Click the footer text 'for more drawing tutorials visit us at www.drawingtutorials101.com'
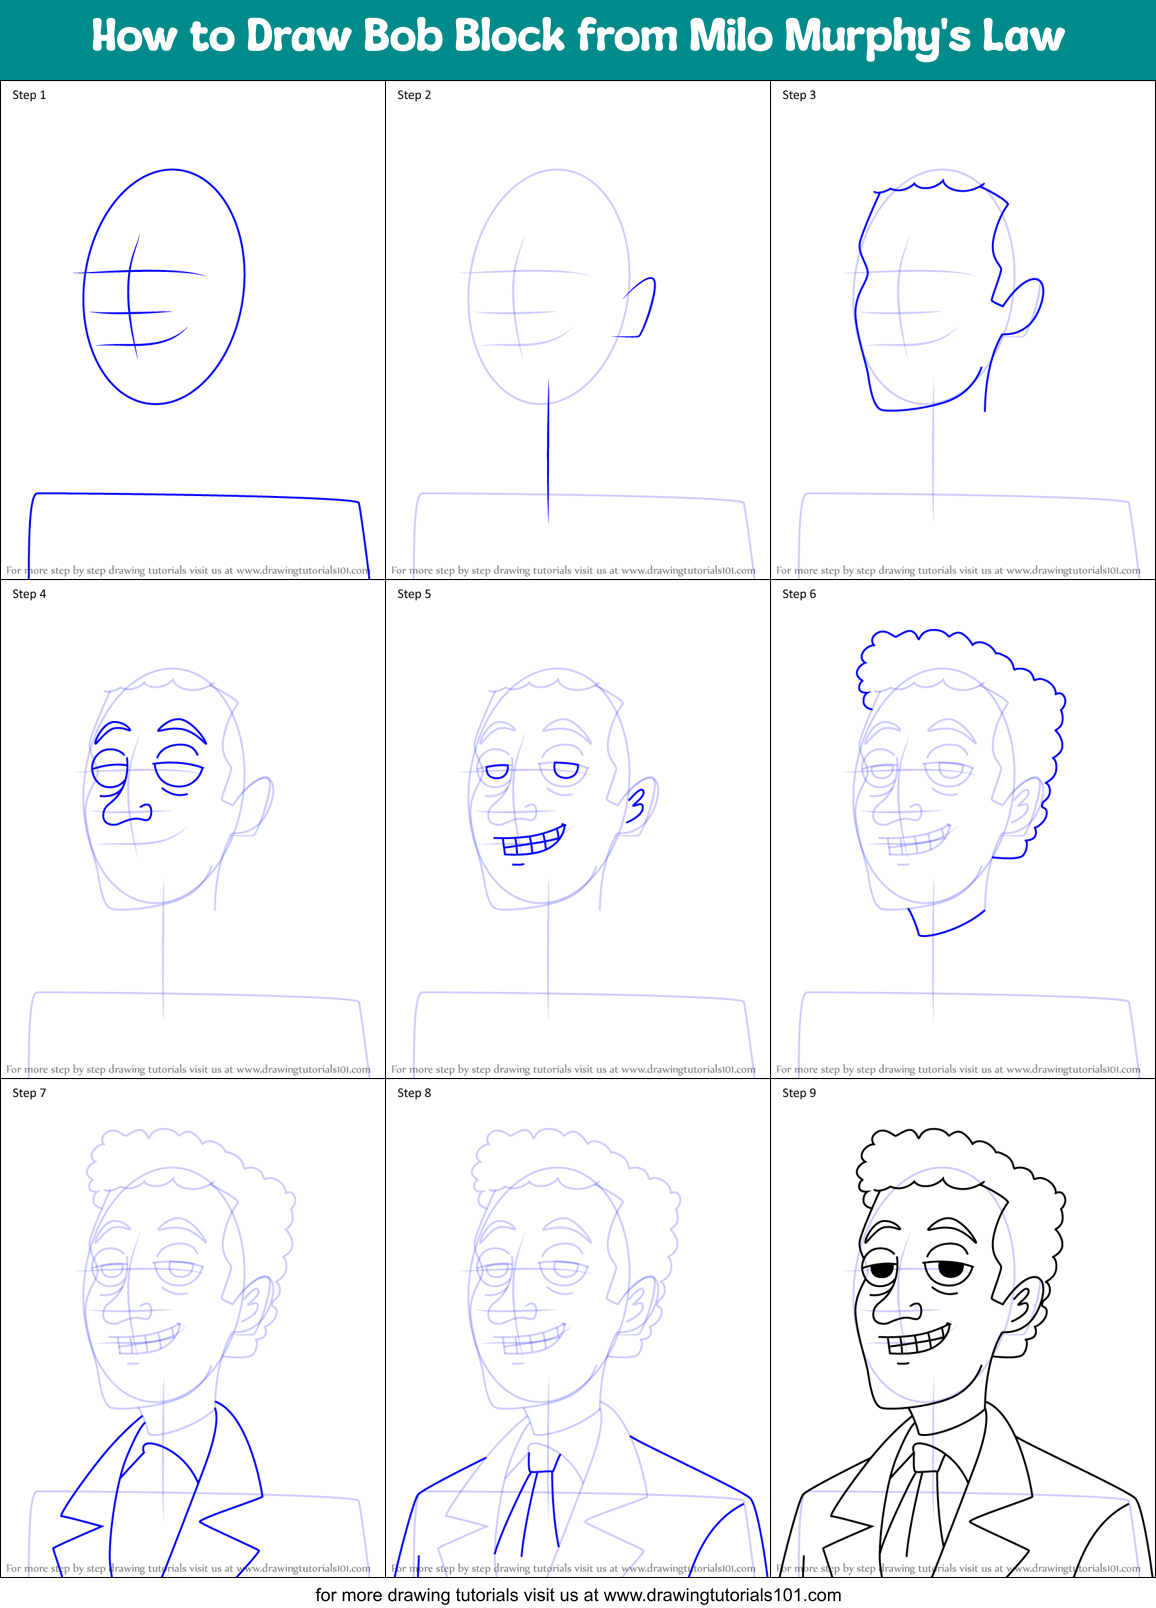Image resolution: width=1156 pixels, height=1608 pixels. [x=578, y=1595]
